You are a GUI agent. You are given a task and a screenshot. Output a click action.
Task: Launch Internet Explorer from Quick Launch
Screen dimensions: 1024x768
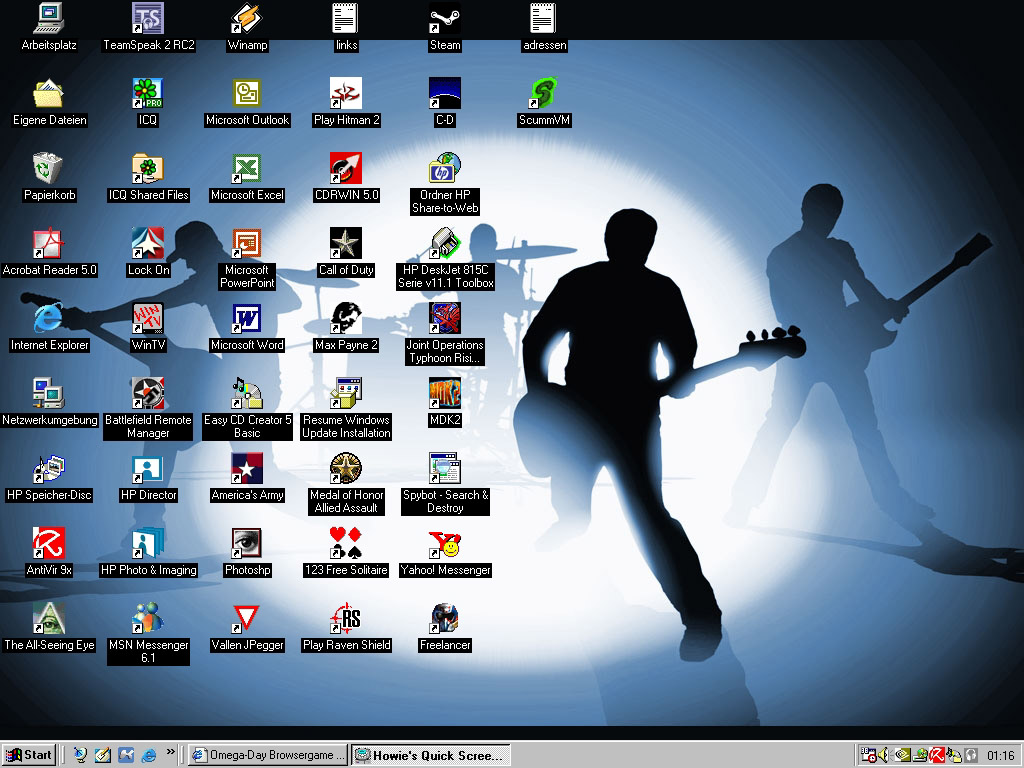point(149,755)
